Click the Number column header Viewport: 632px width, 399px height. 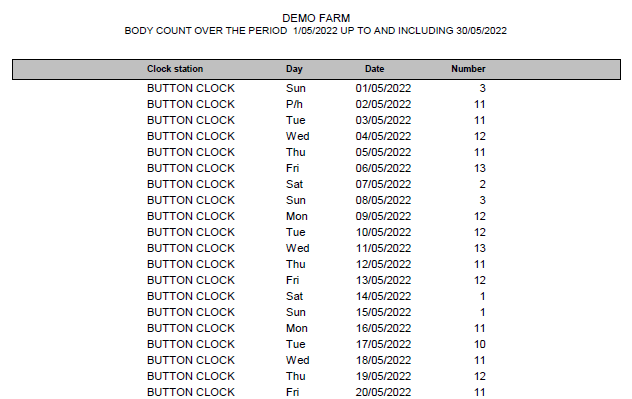(468, 69)
